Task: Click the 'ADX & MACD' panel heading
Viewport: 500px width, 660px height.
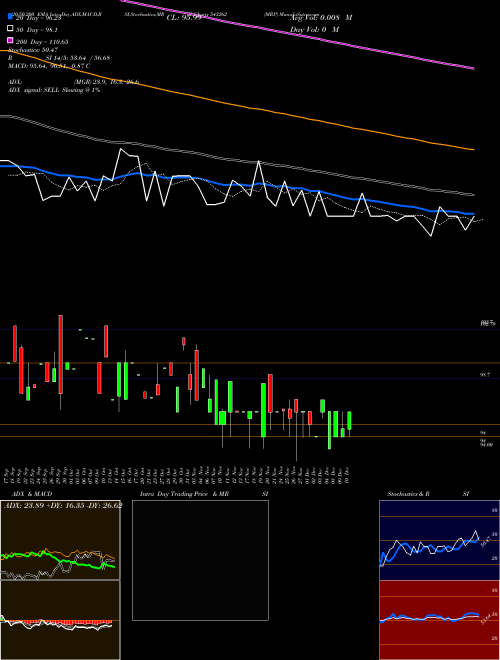Action: (32, 494)
